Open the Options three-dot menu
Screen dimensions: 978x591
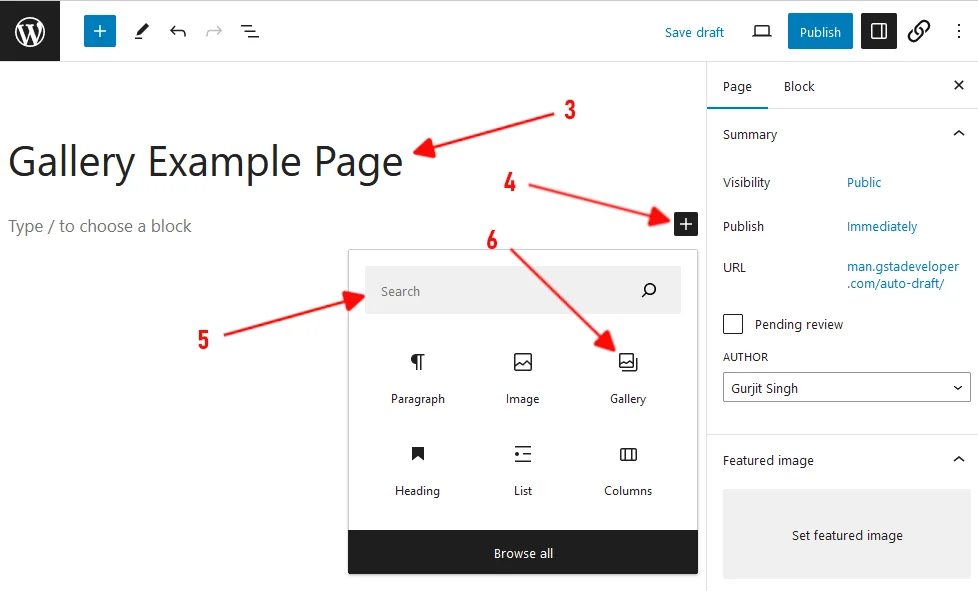tap(959, 31)
